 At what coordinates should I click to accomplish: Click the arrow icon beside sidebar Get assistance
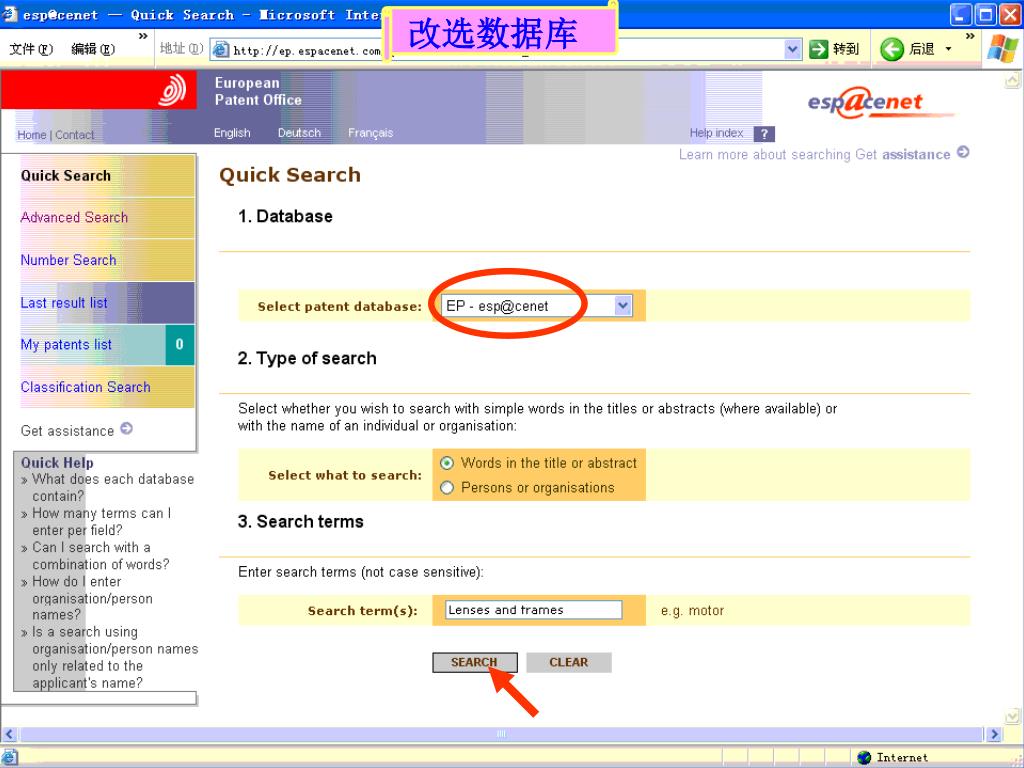click(127, 428)
